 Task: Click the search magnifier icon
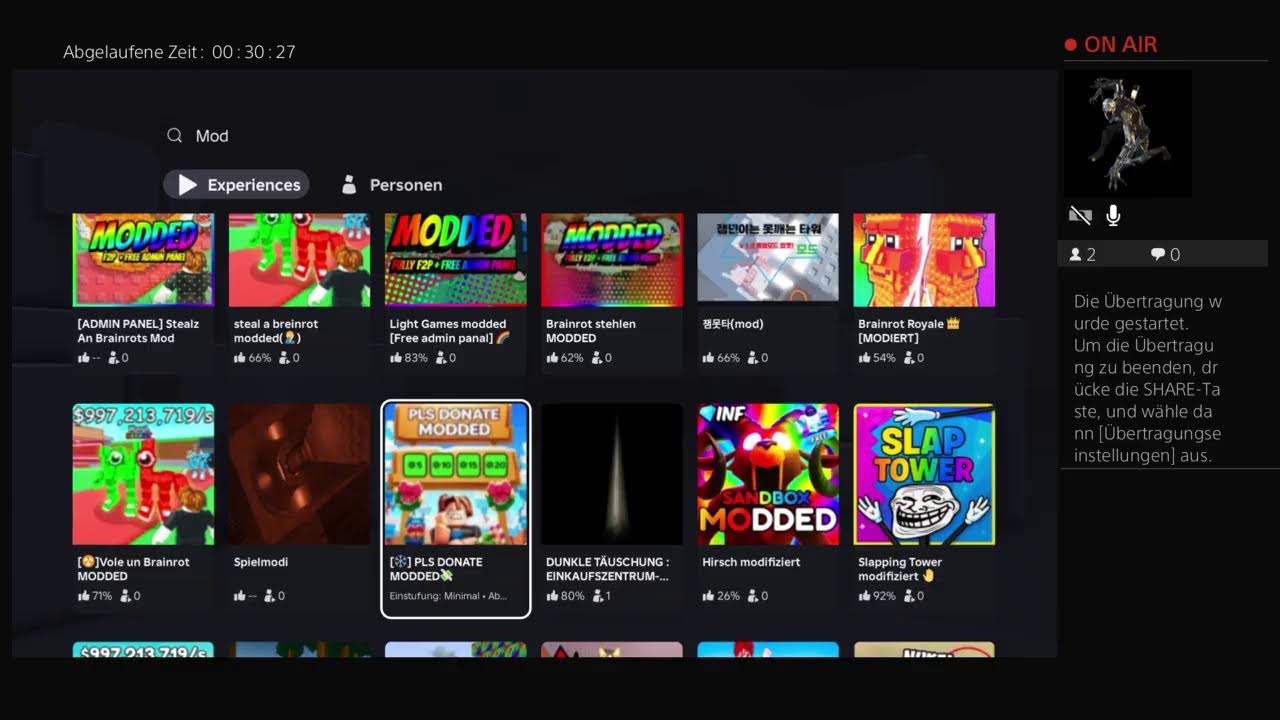click(175, 136)
